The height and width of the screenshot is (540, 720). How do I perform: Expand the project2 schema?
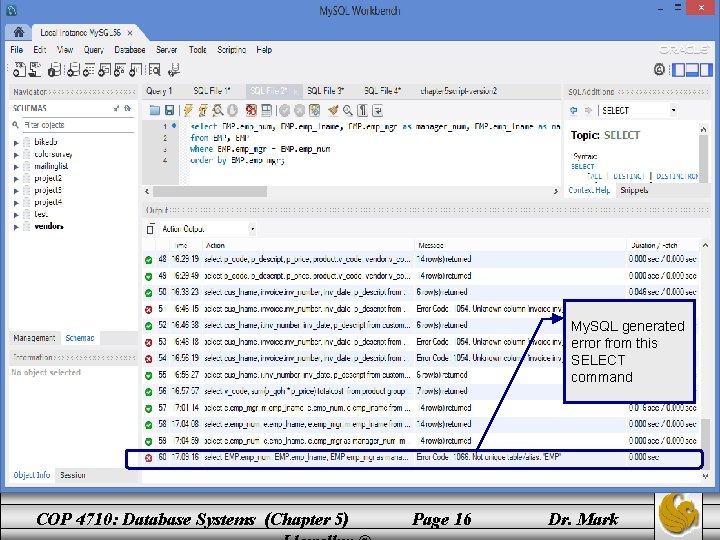coord(16,179)
